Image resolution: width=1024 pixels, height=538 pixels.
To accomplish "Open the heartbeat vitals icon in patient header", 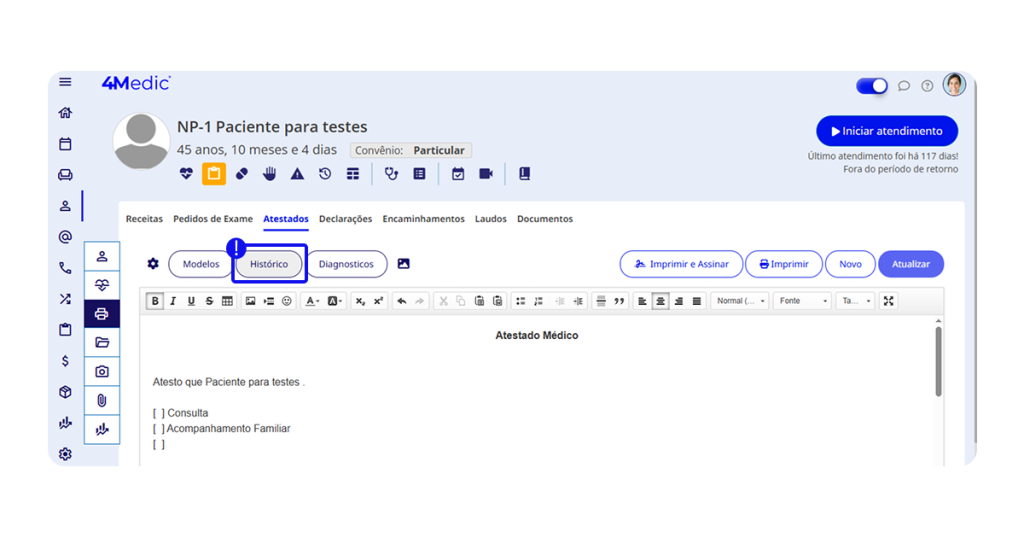I will click(186, 174).
